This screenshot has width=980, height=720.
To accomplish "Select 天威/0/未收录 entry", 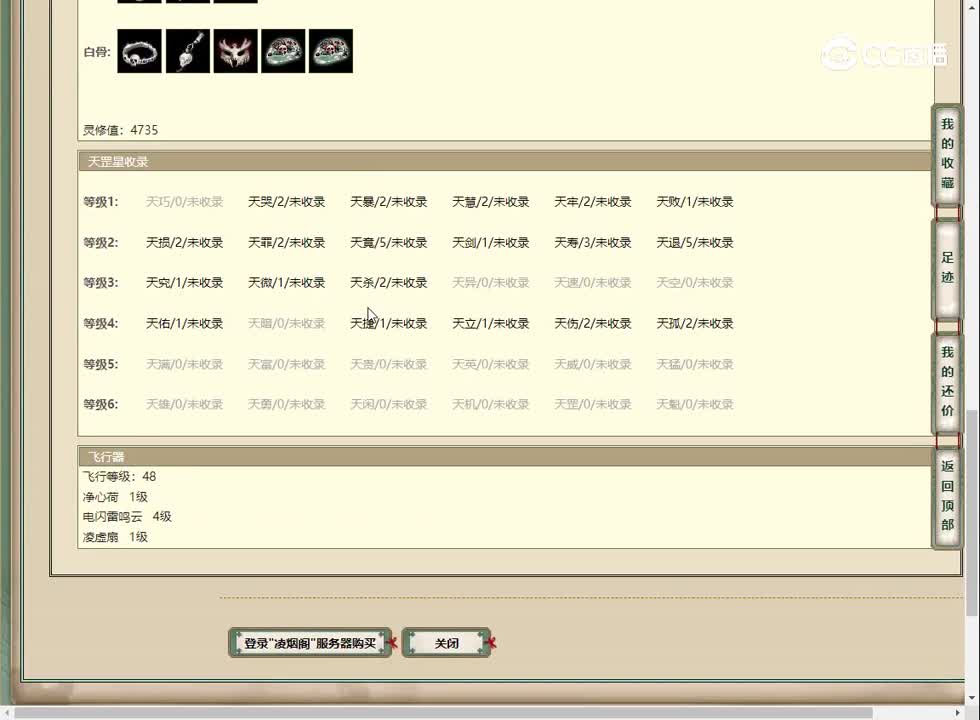I will click(592, 364).
